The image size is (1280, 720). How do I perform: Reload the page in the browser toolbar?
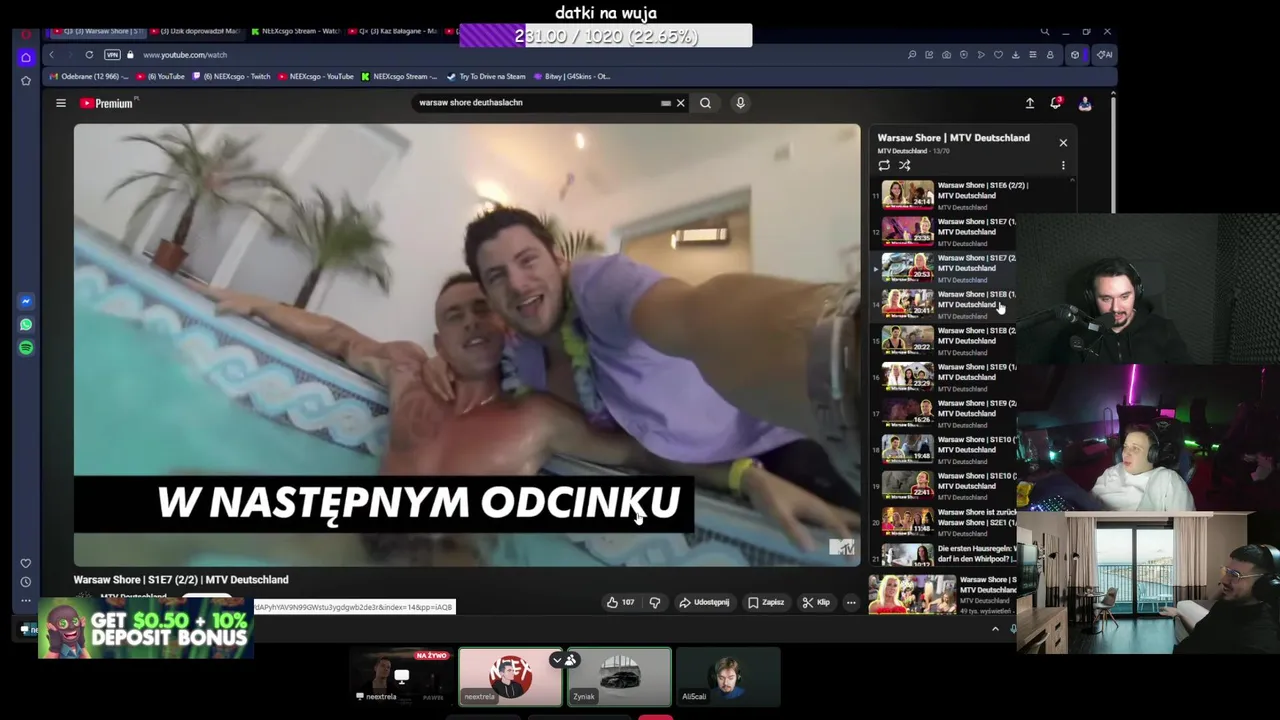pyautogui.click(x=89, y=55)
